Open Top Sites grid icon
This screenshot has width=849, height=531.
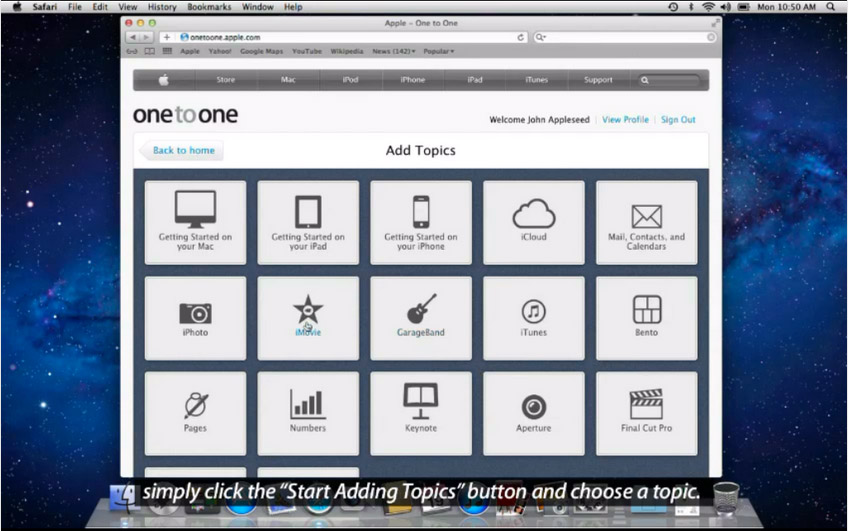(x=167, y=51)
